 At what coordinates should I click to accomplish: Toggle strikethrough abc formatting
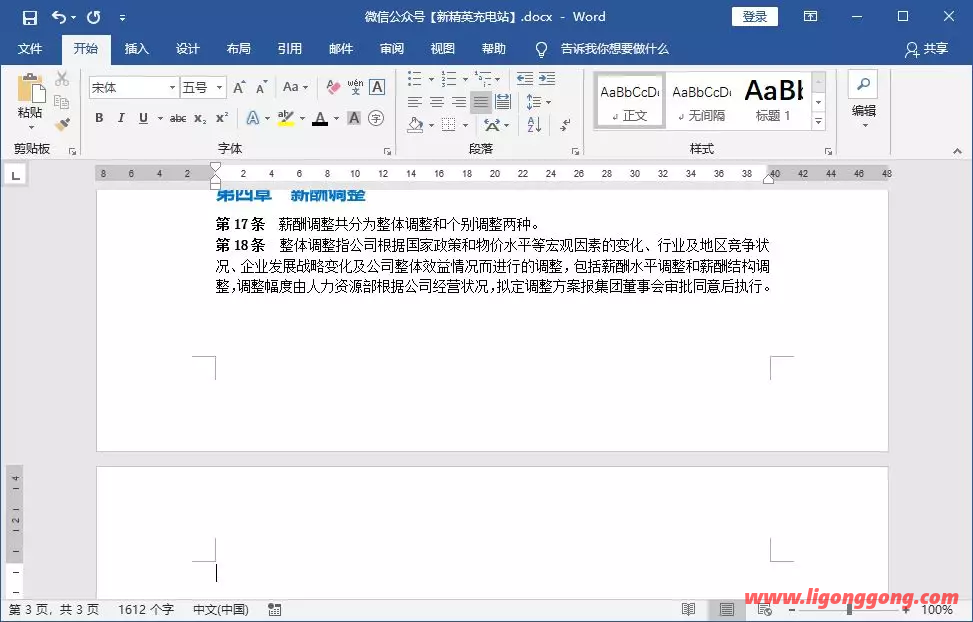[x=177, y=118]
